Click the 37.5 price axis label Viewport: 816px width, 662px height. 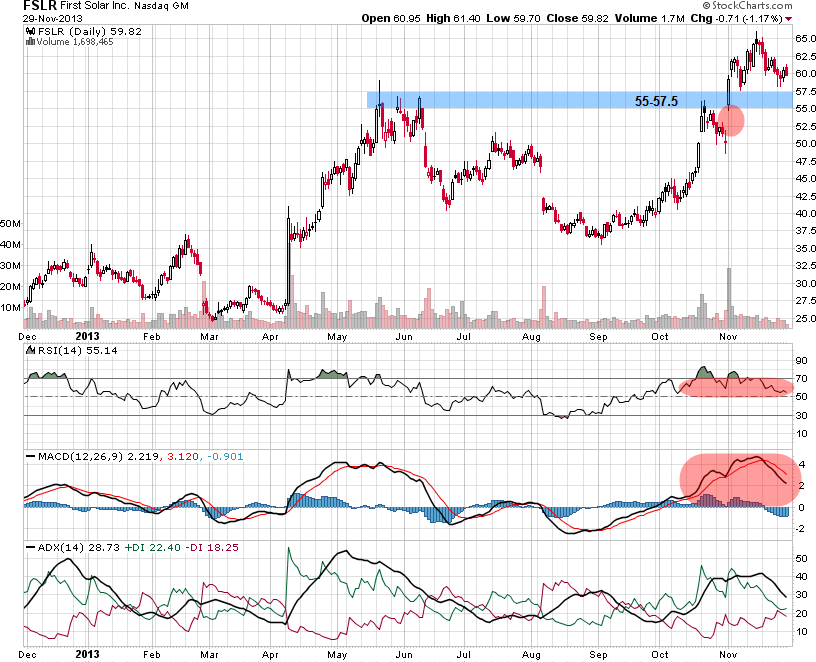pyautogui.click(x=805, y=231)
